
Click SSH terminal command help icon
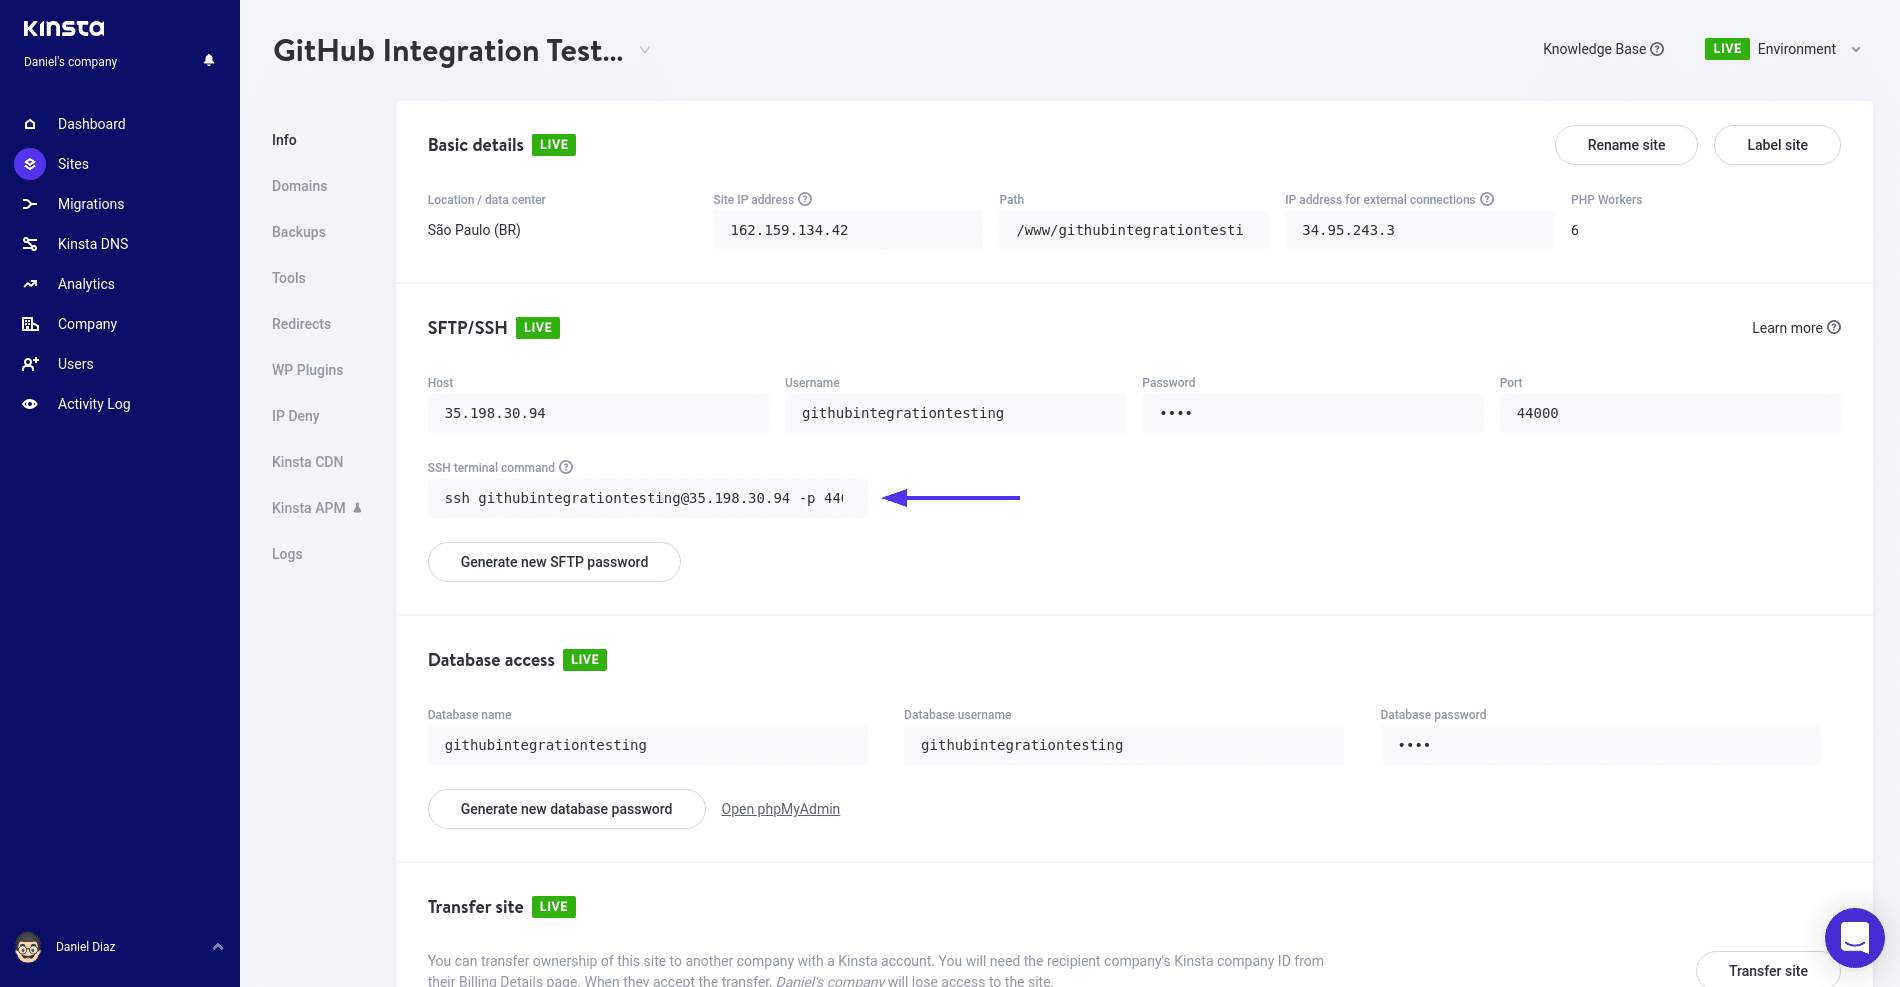566,467
